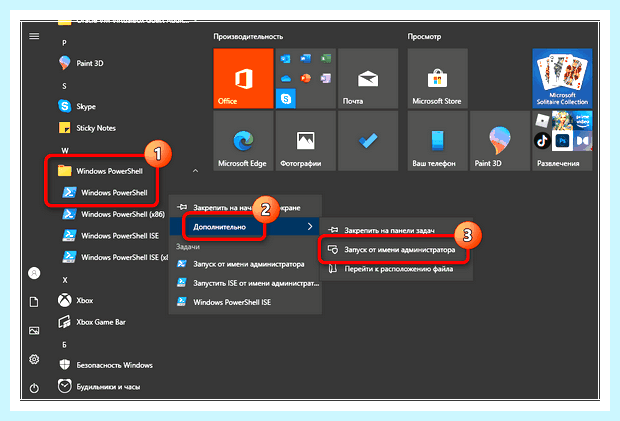
Task: Expand the Дополнительно submenu
Action: pos(244,227)
